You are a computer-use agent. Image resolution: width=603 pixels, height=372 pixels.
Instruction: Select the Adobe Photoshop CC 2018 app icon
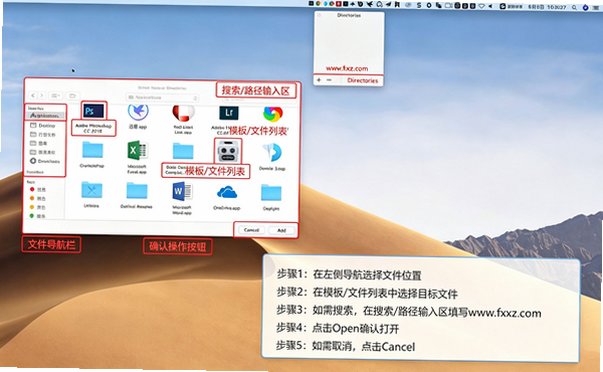coord(94,111)
